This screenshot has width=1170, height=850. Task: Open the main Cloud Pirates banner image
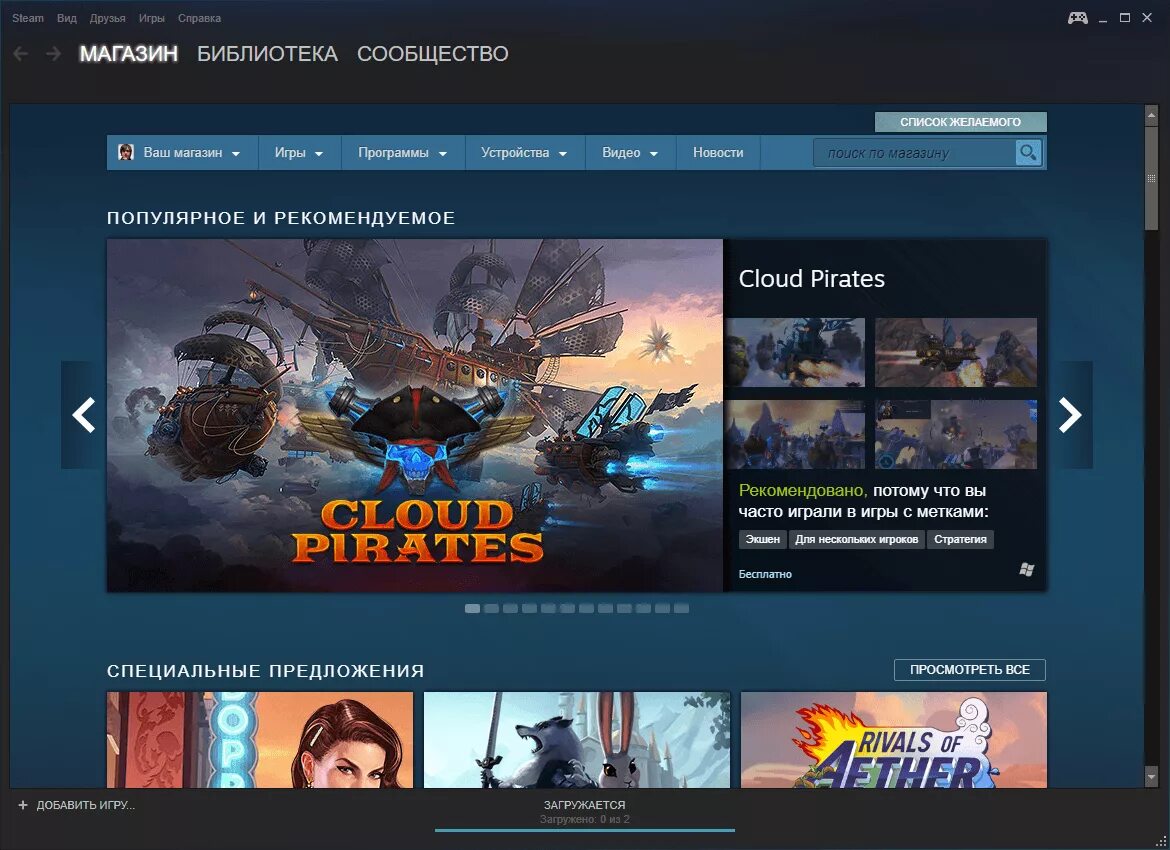click(x=415, y=416)
